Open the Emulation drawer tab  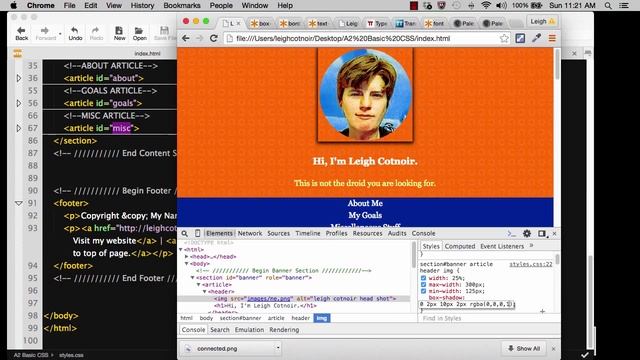click(x=249, y=330)
